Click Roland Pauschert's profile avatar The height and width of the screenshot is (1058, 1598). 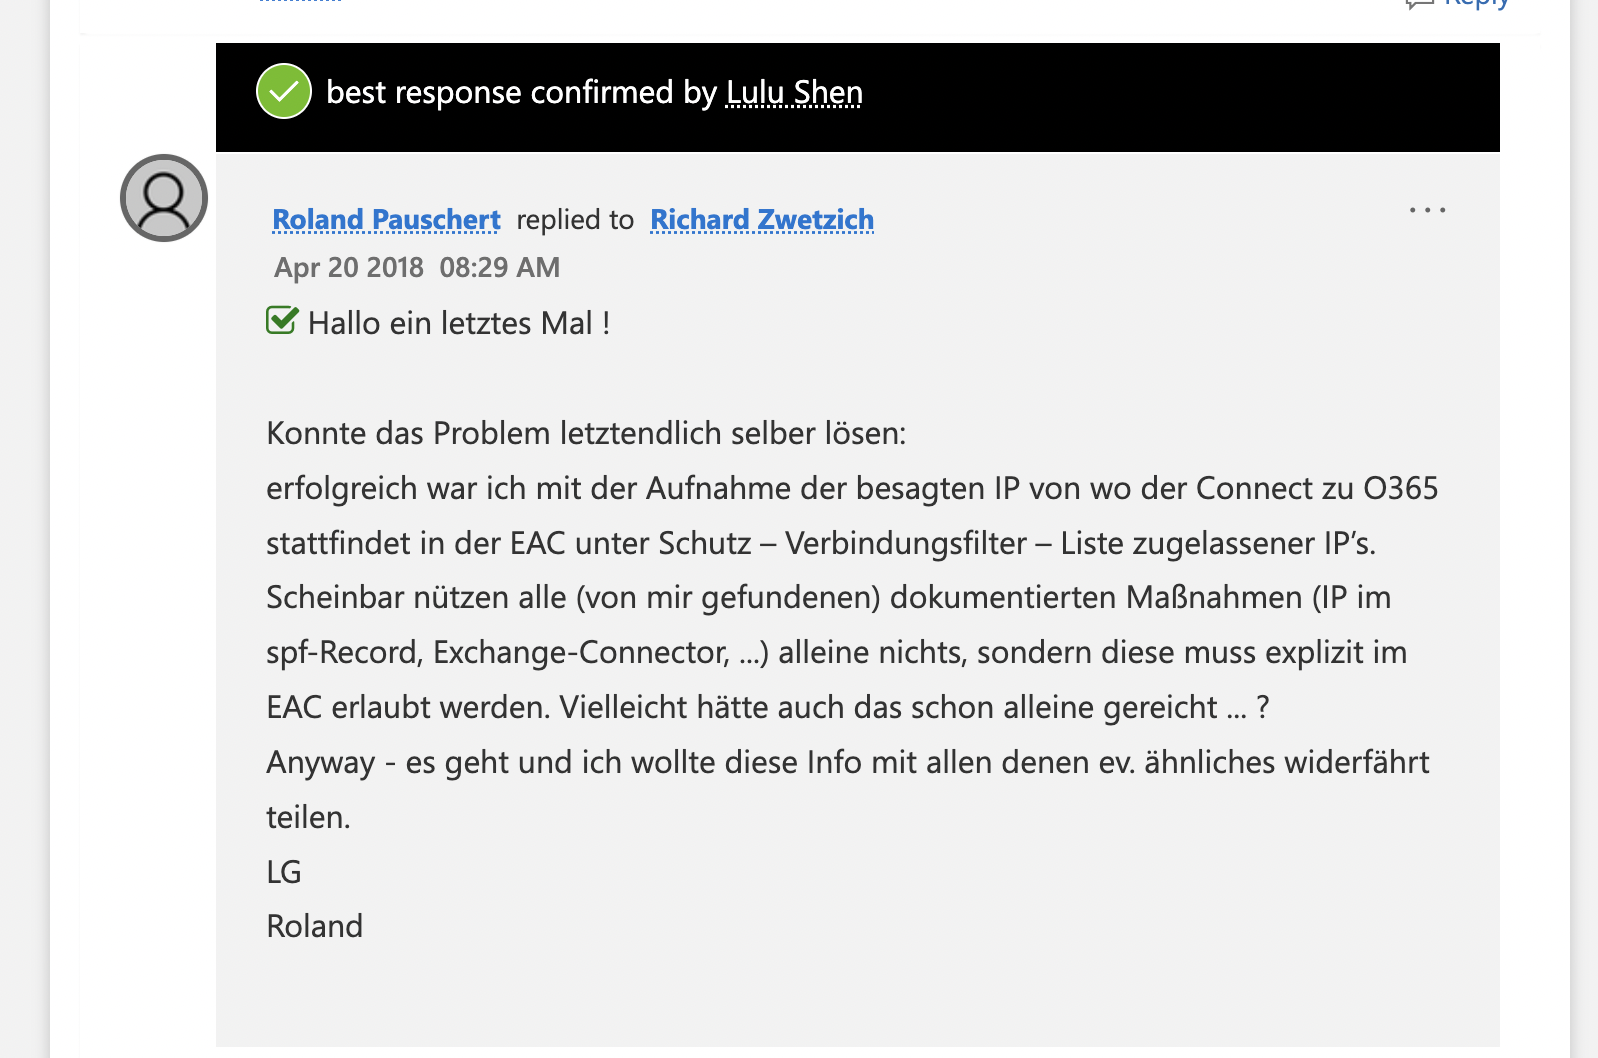(164, 198)
